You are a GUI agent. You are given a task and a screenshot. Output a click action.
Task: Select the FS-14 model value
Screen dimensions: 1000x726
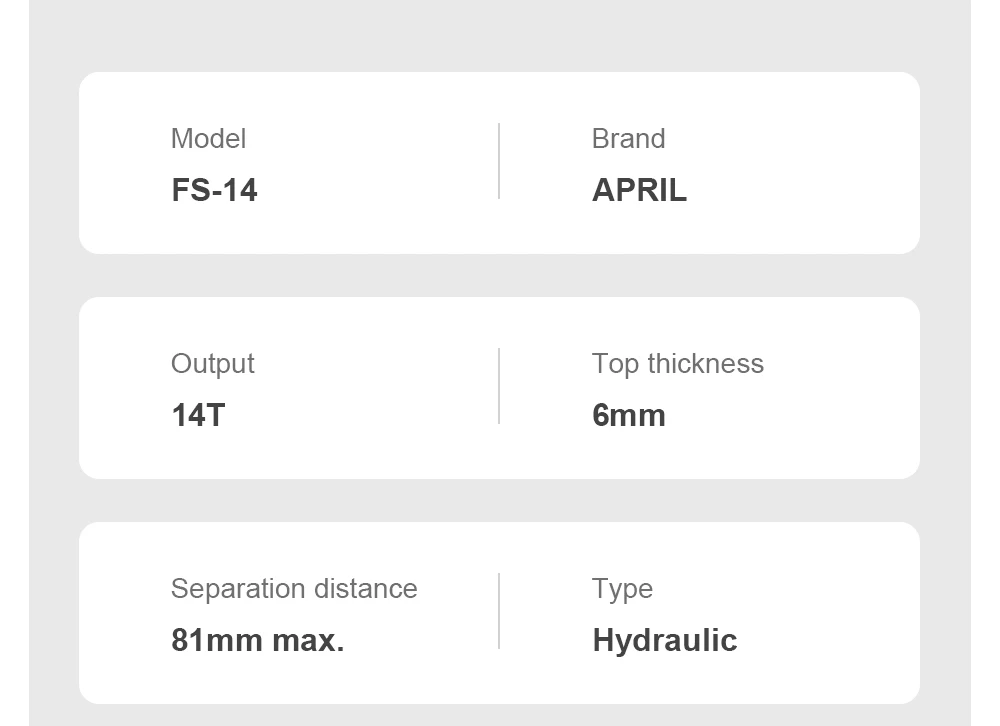(x=214, y=190)
